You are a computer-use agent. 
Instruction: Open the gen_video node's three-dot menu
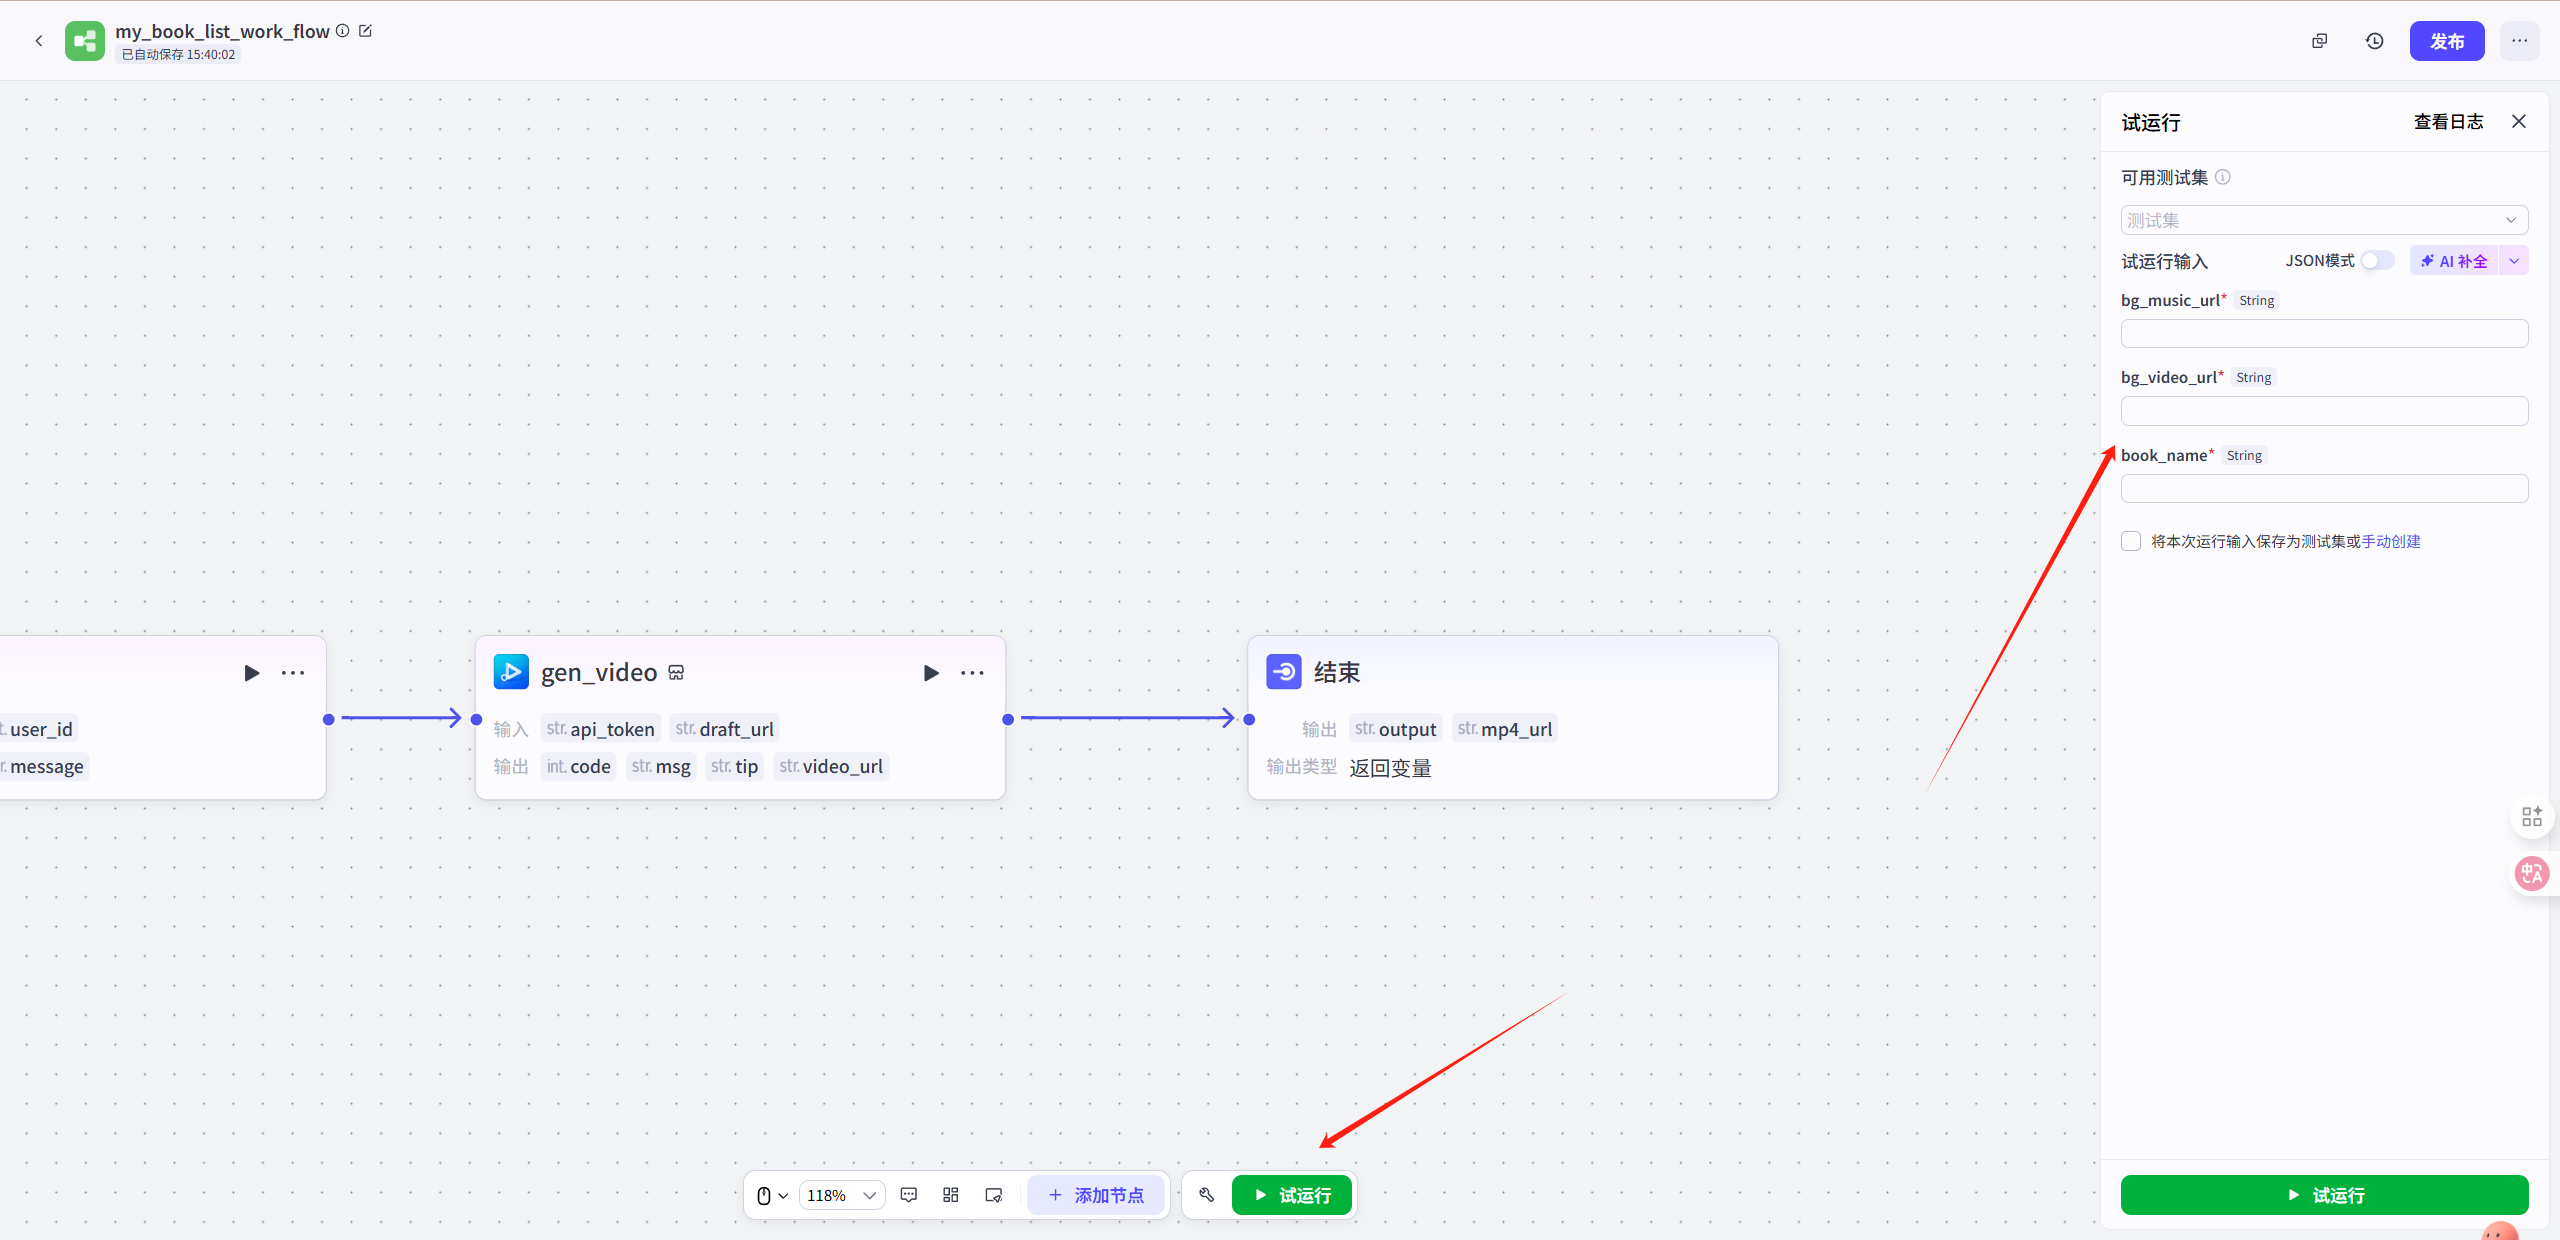coord(972,673)
